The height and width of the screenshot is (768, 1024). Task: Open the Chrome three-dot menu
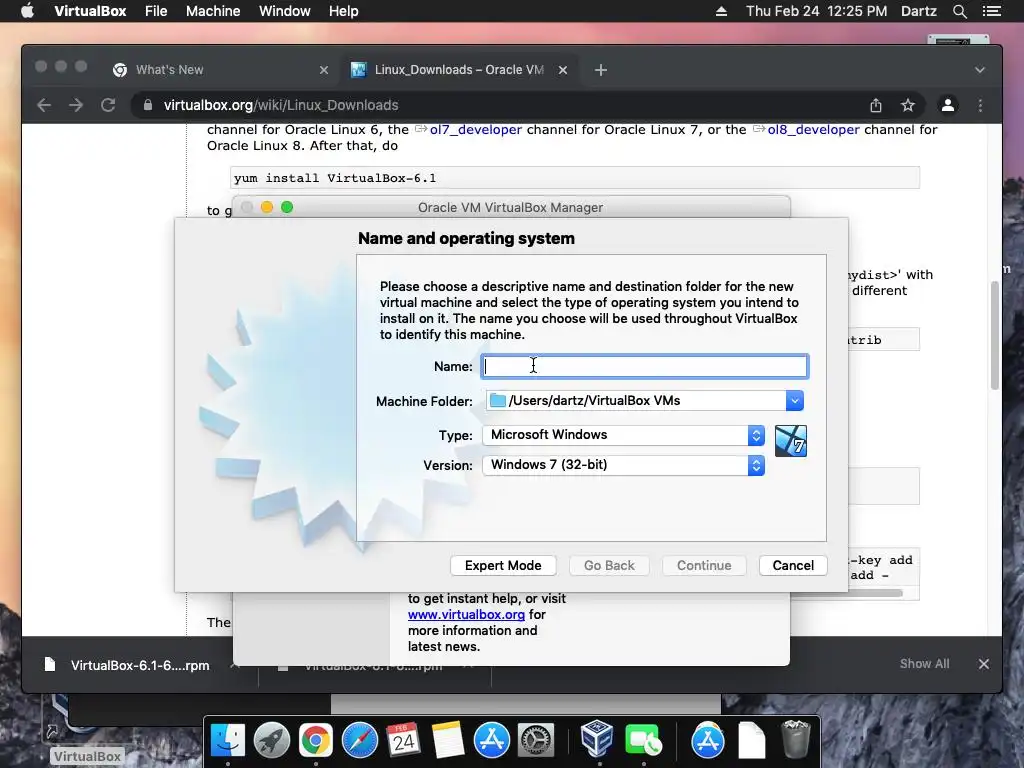click(980, 105)
